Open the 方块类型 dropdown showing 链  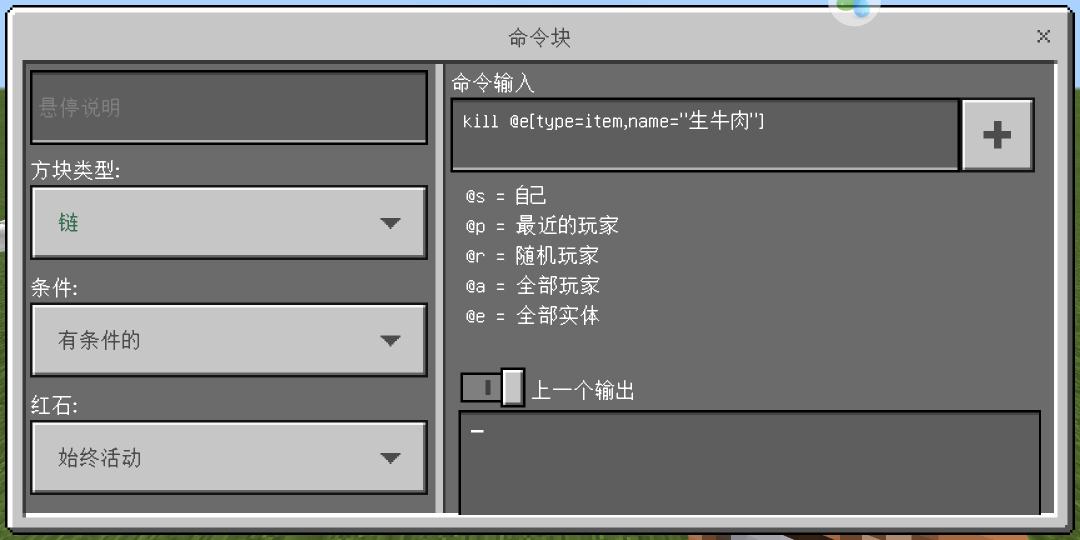click(x=229, y=223)
